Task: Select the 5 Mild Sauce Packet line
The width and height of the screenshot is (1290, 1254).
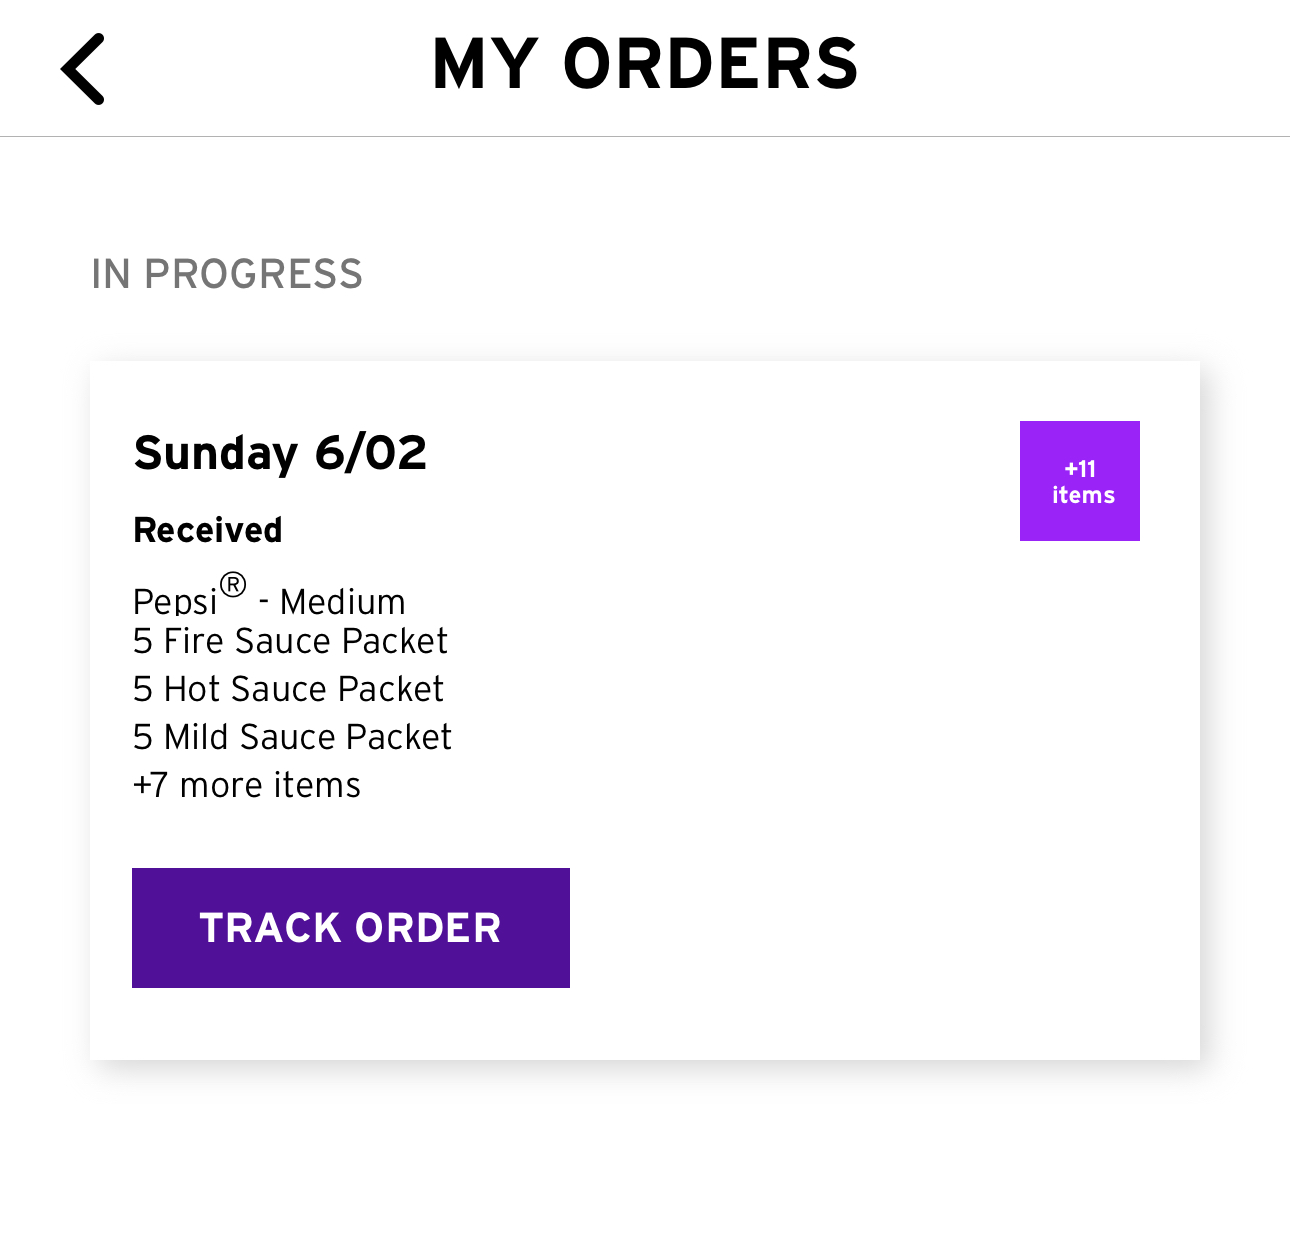Action: coord(292,737)
